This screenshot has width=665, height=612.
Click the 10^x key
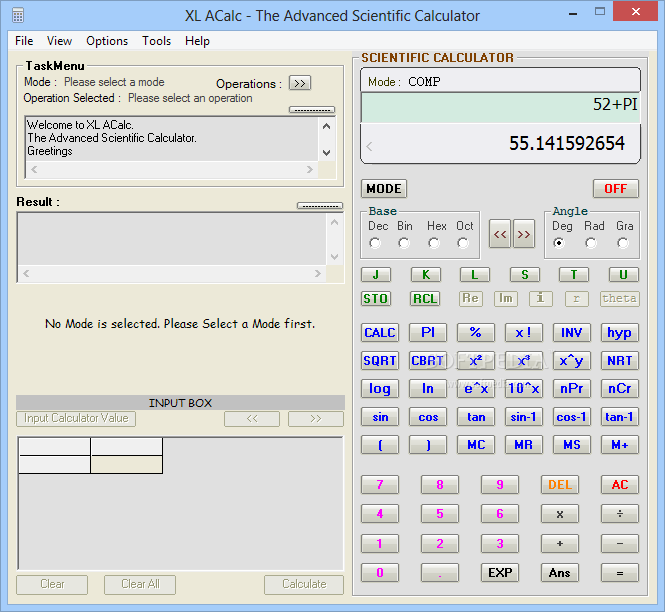point(523,388)
